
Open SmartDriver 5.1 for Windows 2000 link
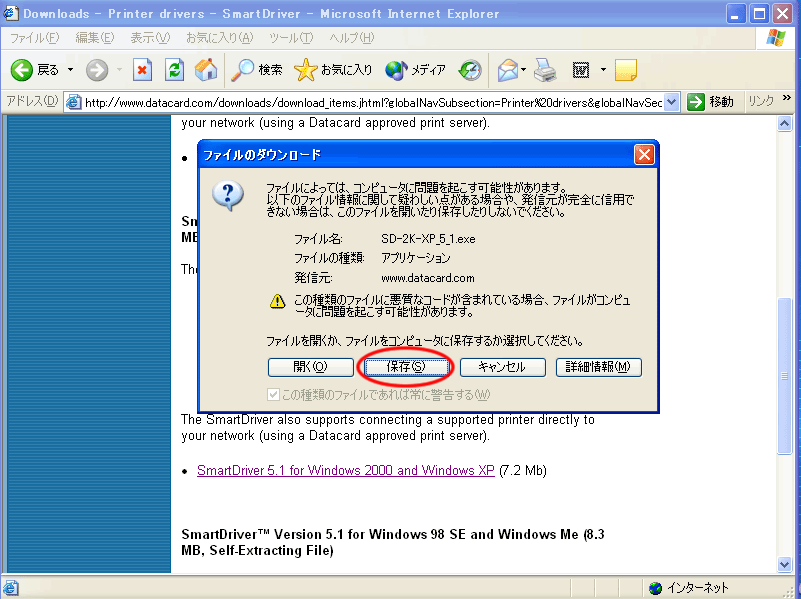345,470
